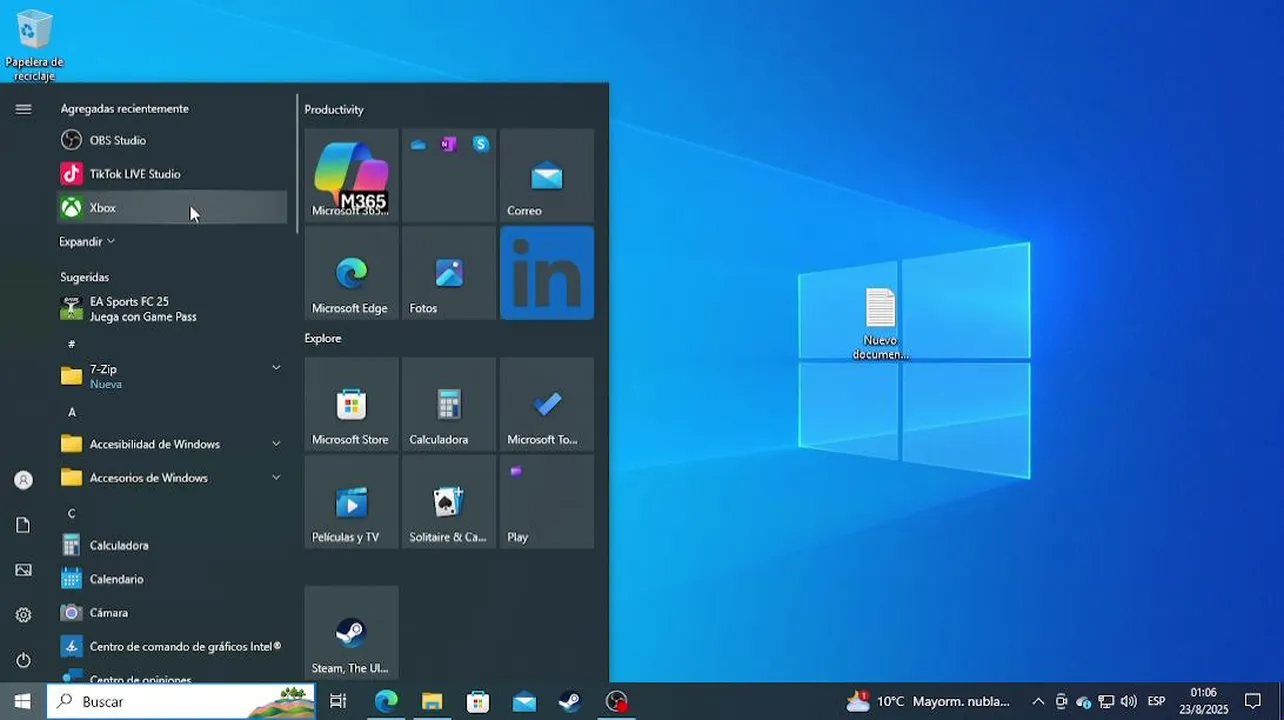Image resolution: width=1284 pixels, height=720 pixels.
Task: Click the Explore group header
Action: coord(323,339)
